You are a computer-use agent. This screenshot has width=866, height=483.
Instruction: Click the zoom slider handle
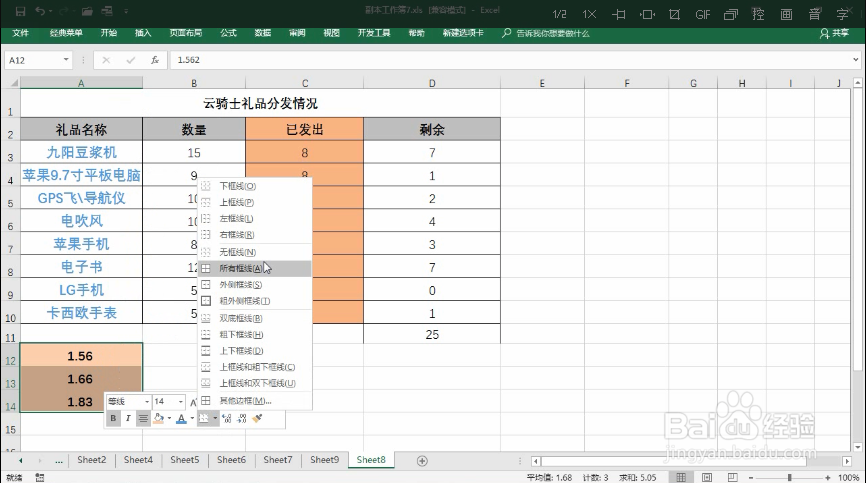point(789,477)
